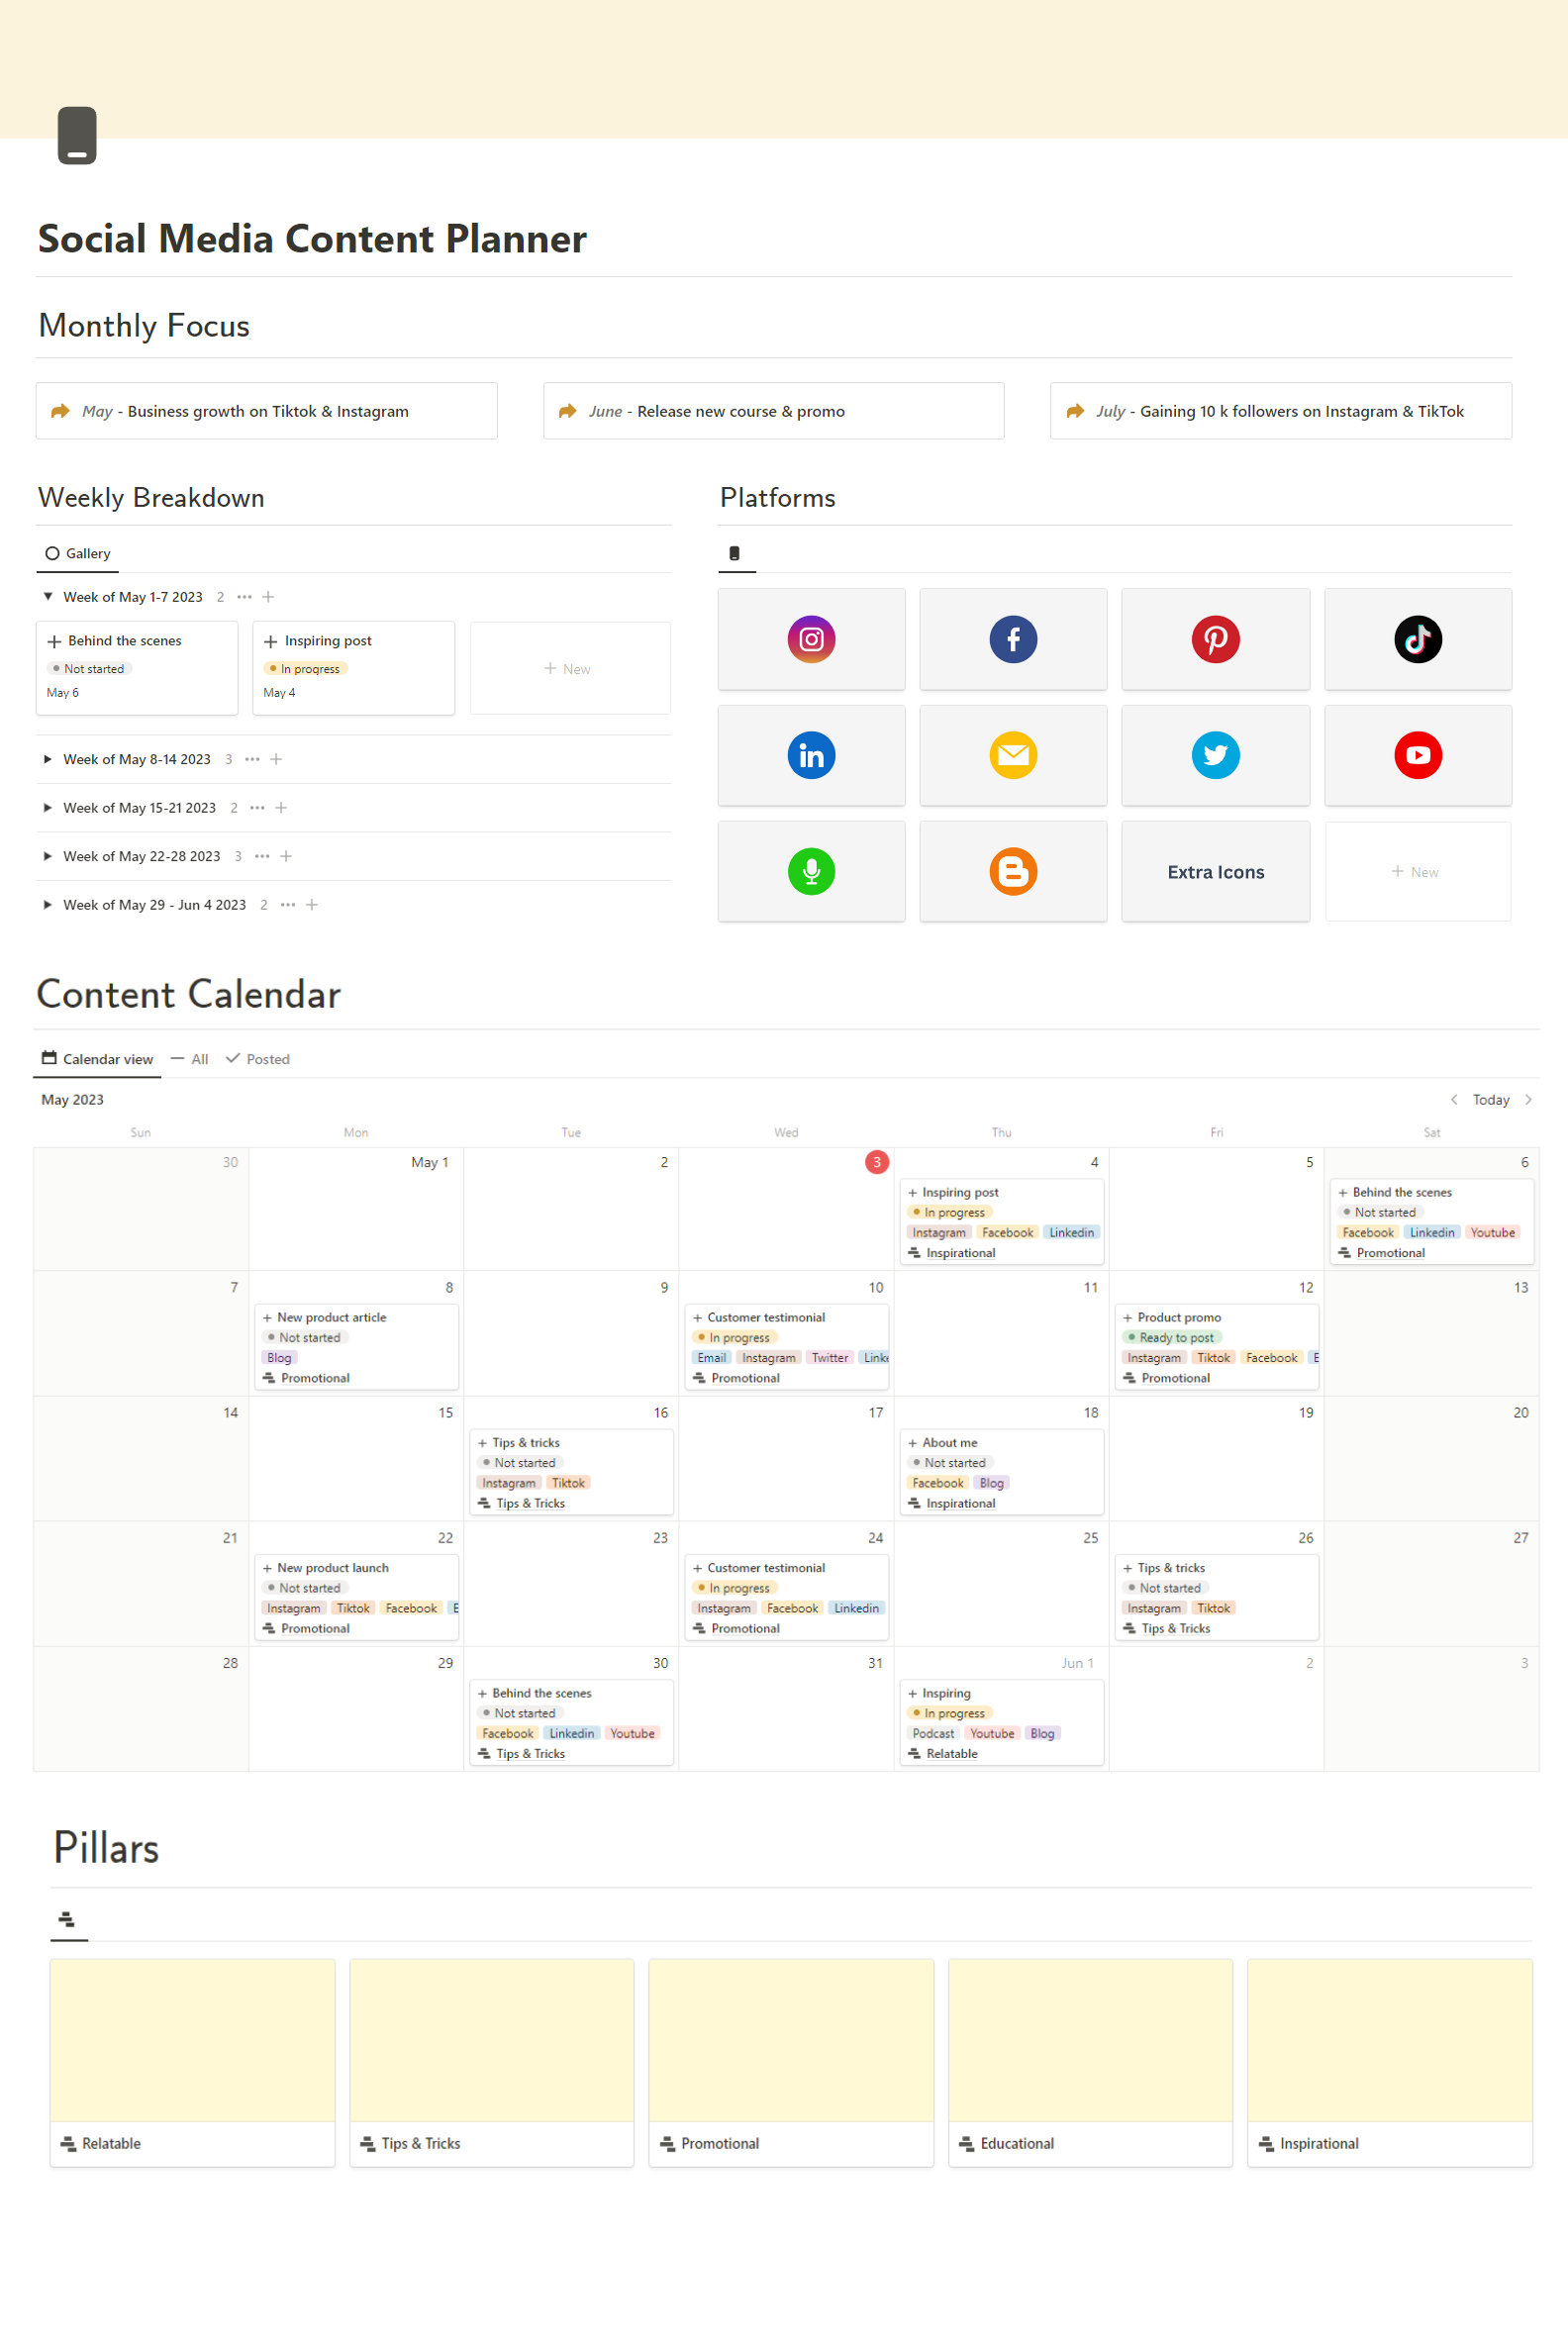Open Inspiring post event on May 4
Image resolution: width=1568 pixels, height=2338 pixels.
click(x=1001, y=1221)
